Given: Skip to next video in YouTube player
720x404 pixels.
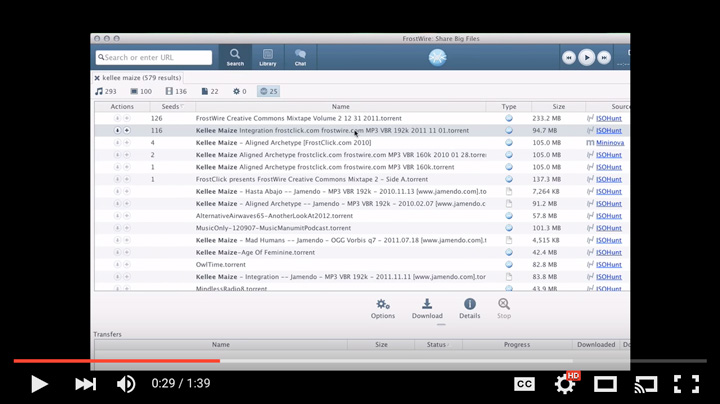Looking at the screenshot, I should 85,384.
